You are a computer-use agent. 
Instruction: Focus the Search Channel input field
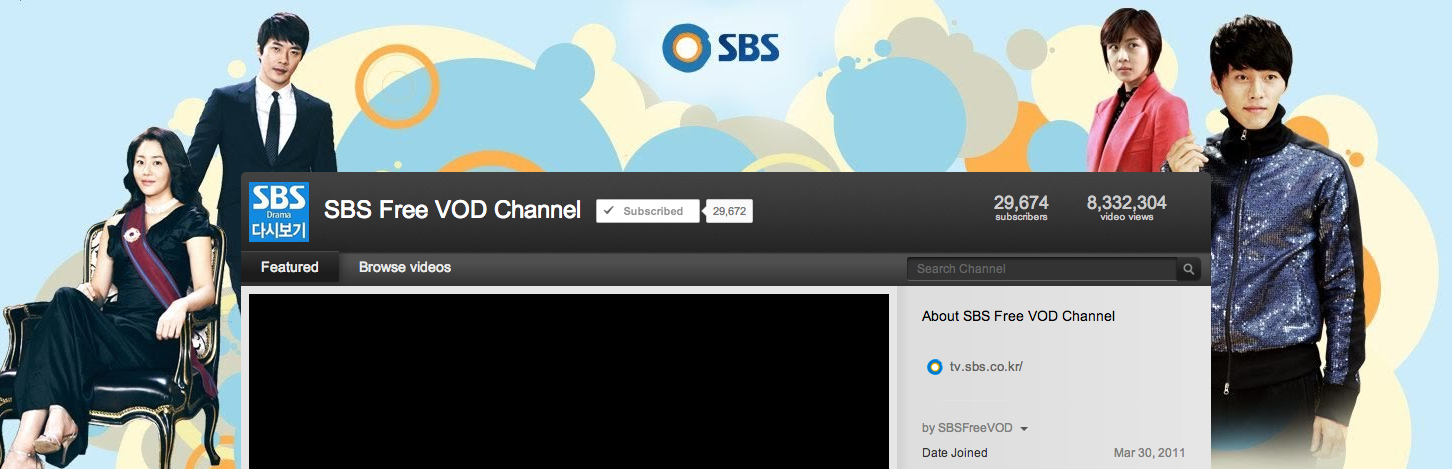[x=1040, y=269]
